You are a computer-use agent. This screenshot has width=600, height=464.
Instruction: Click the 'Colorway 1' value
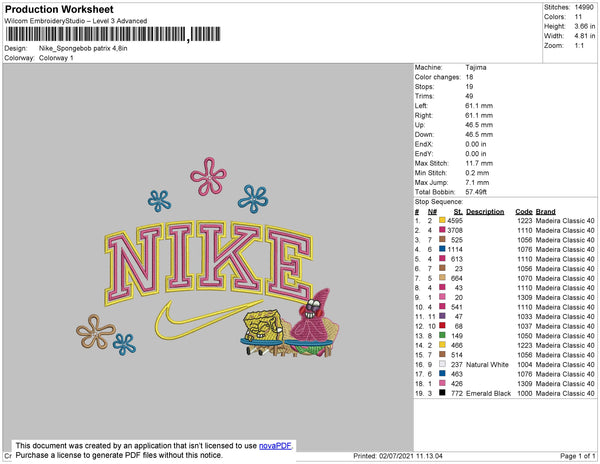(x=56, y=58)
